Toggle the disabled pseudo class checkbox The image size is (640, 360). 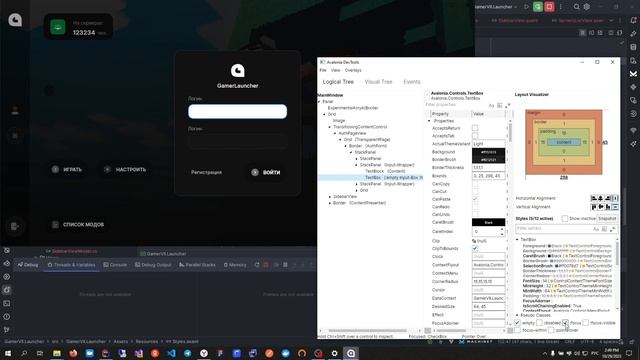click(x=539, y=323)
